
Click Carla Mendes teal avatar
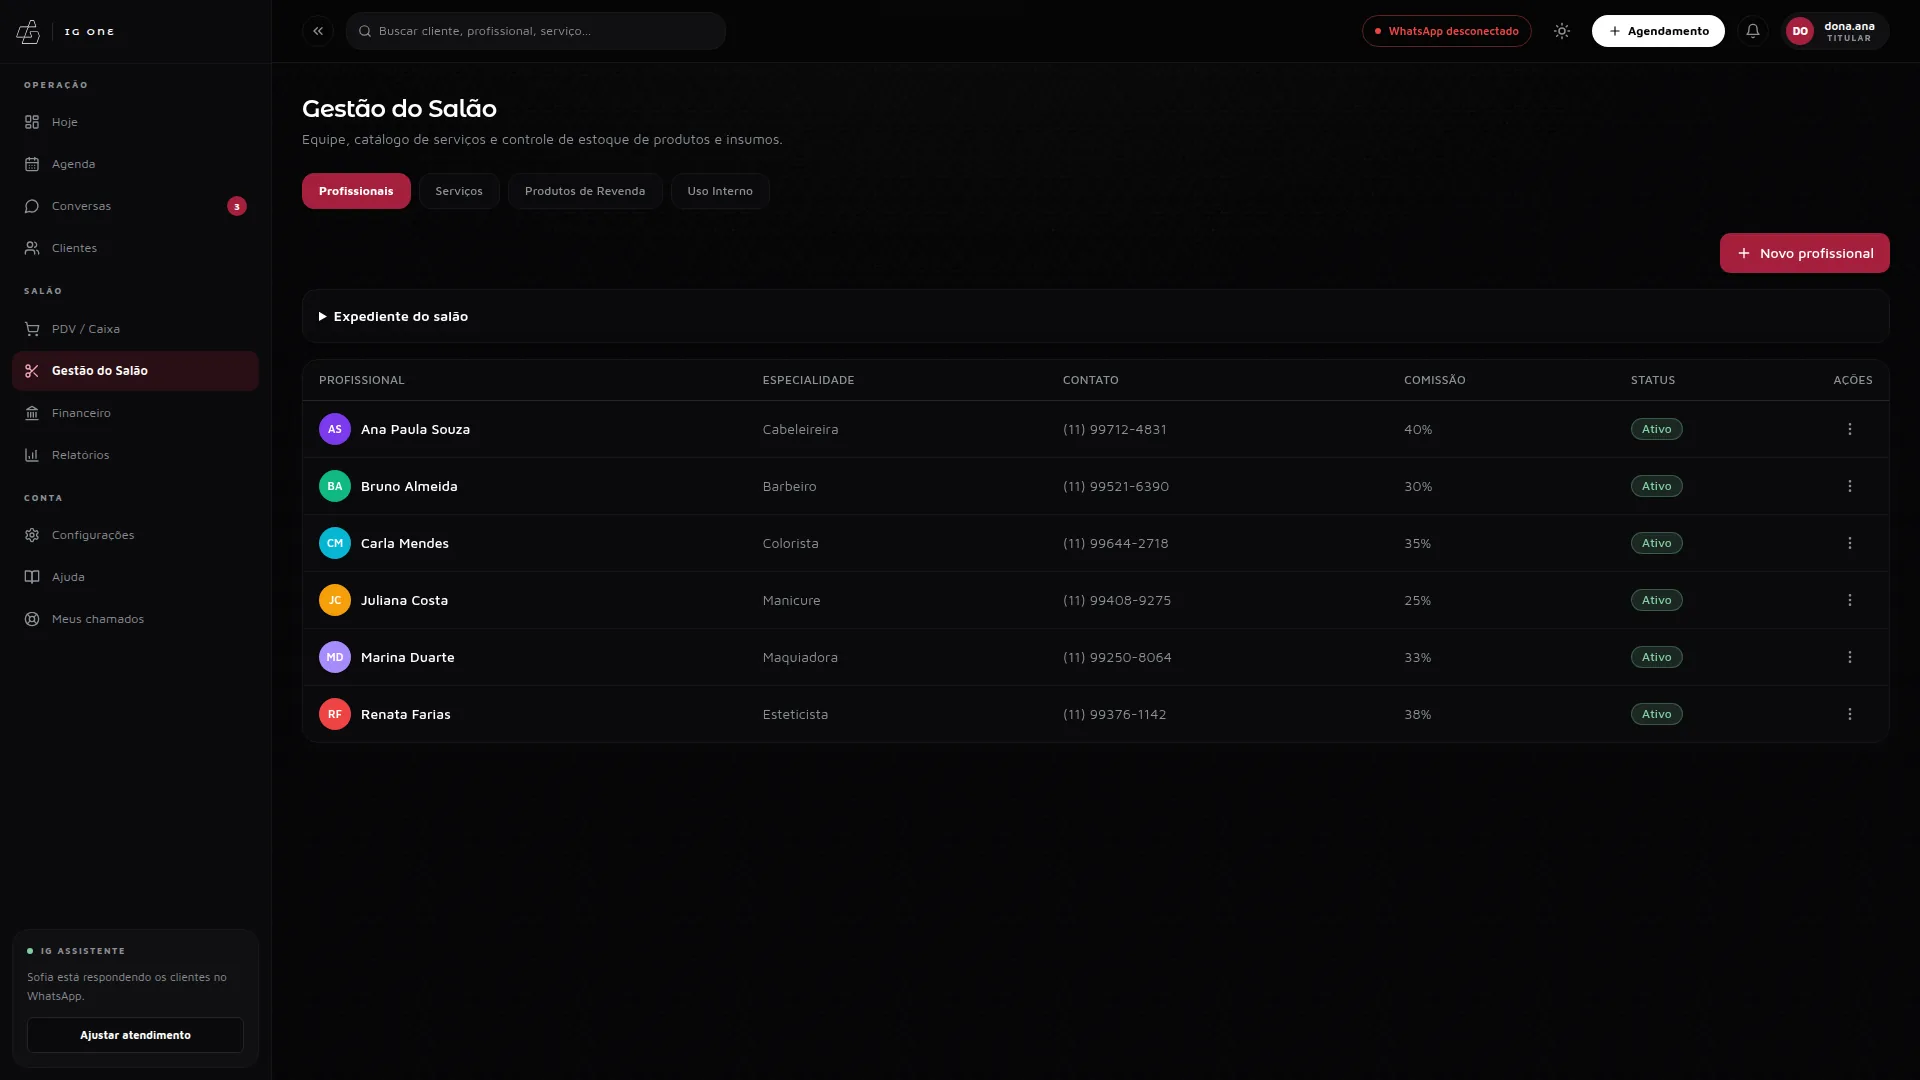[x=335, y=543]
